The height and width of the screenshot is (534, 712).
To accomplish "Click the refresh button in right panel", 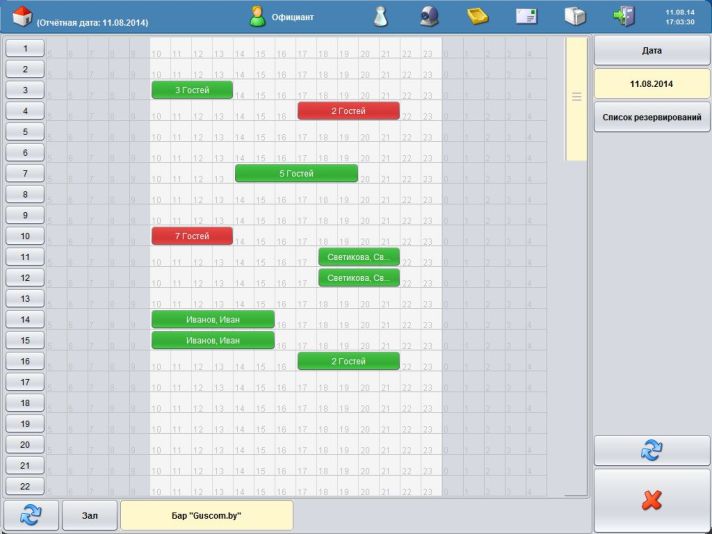I will click(x=652, y=451).
